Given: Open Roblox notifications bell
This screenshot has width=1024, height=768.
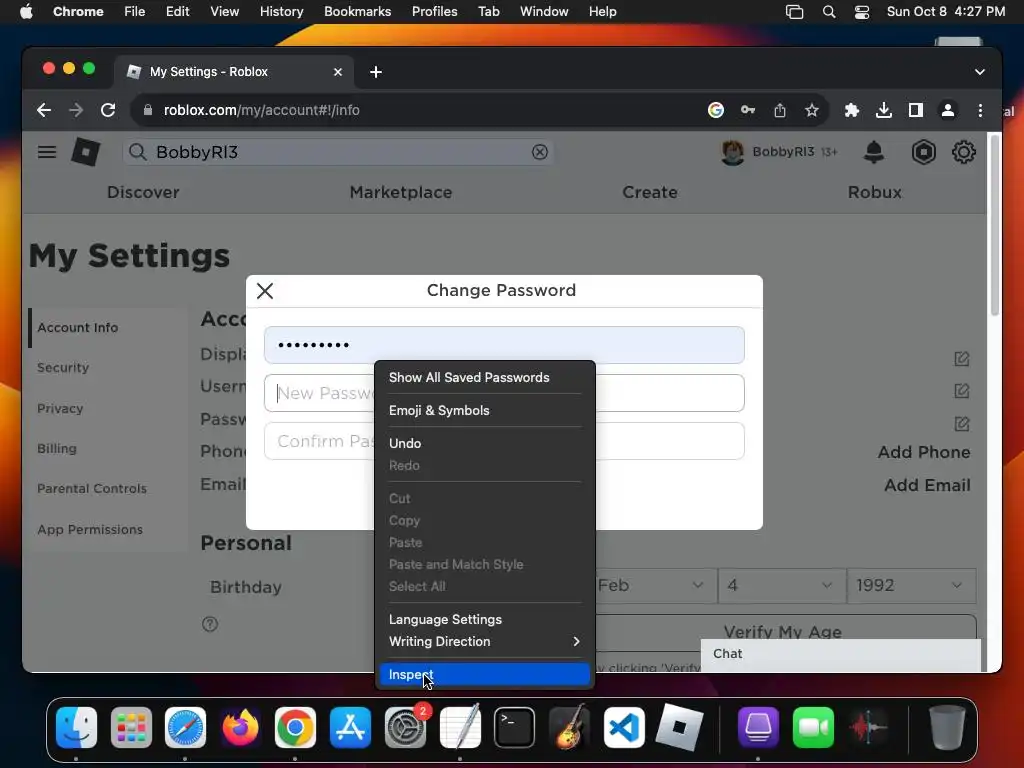Looking at the screenshot, I should (x=874, y=152).
